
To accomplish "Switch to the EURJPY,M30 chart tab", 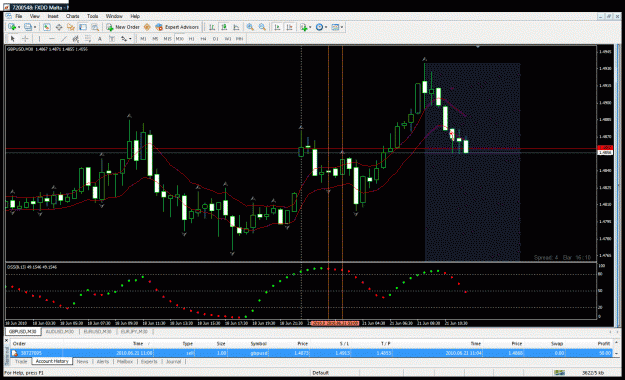I will pyautogui.click(x=134, y=332).
